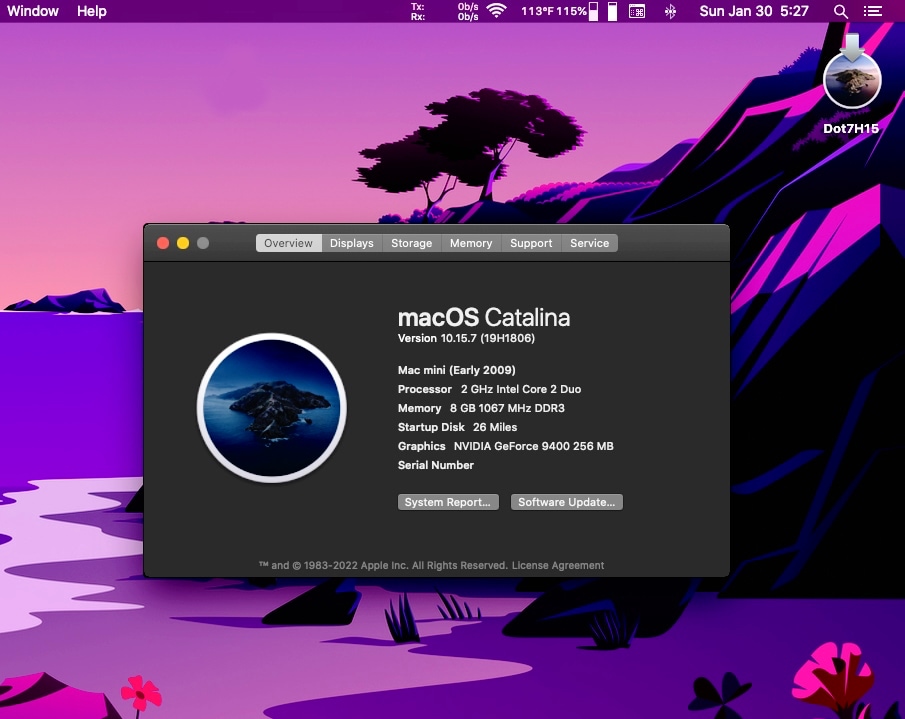Click the narrow bar icon left of the keyboard viewer

click(x=613, y=11)
